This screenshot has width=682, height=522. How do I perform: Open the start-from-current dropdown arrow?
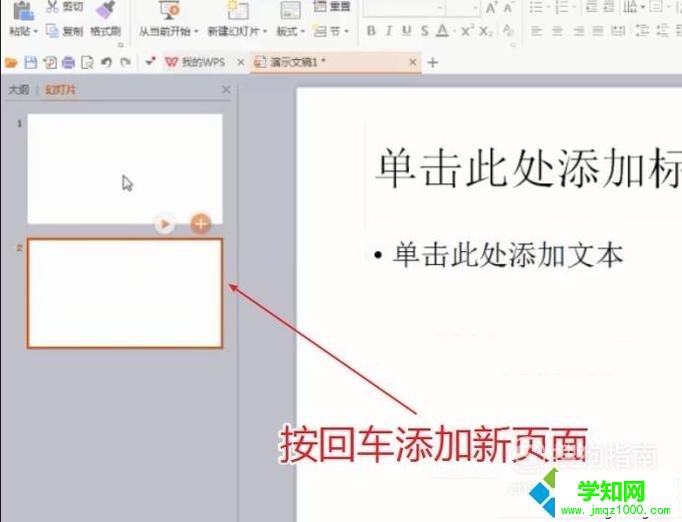[196, 31]
